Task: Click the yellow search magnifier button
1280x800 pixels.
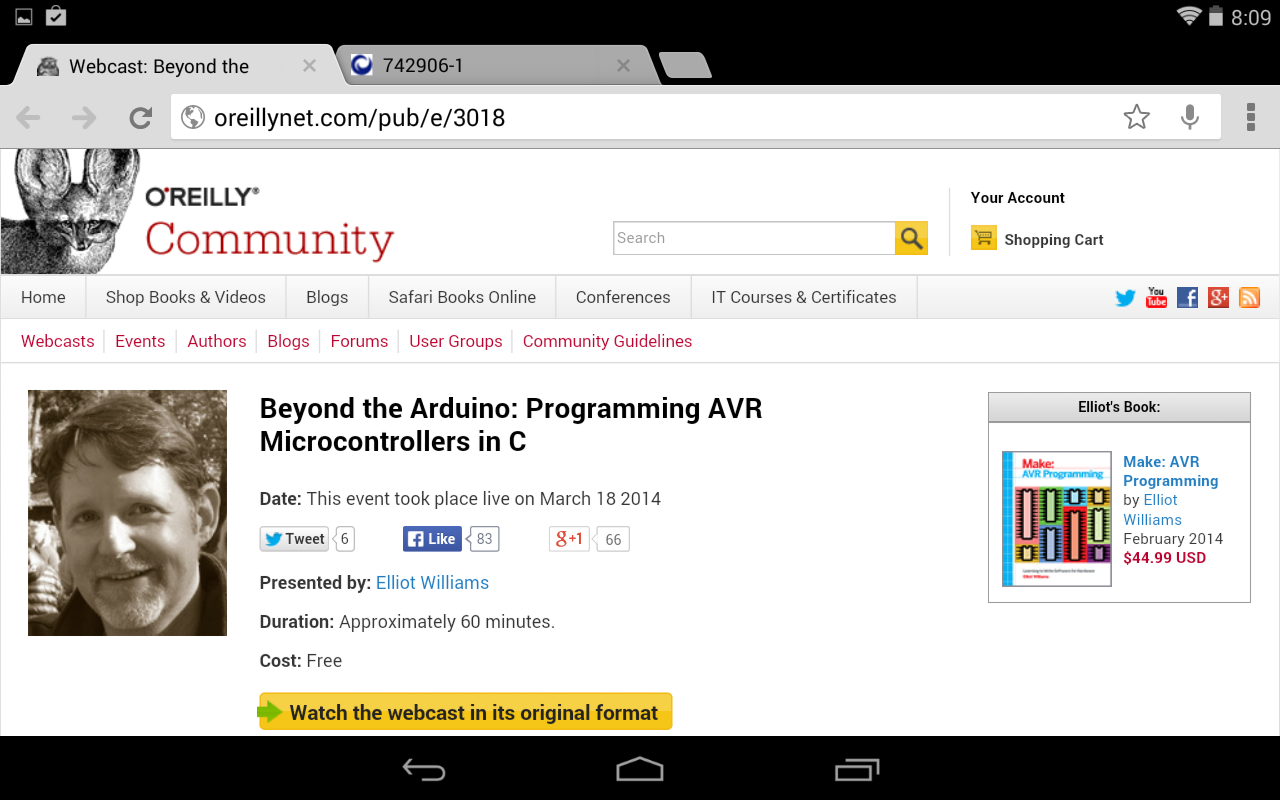Action: tap(911, 238)
